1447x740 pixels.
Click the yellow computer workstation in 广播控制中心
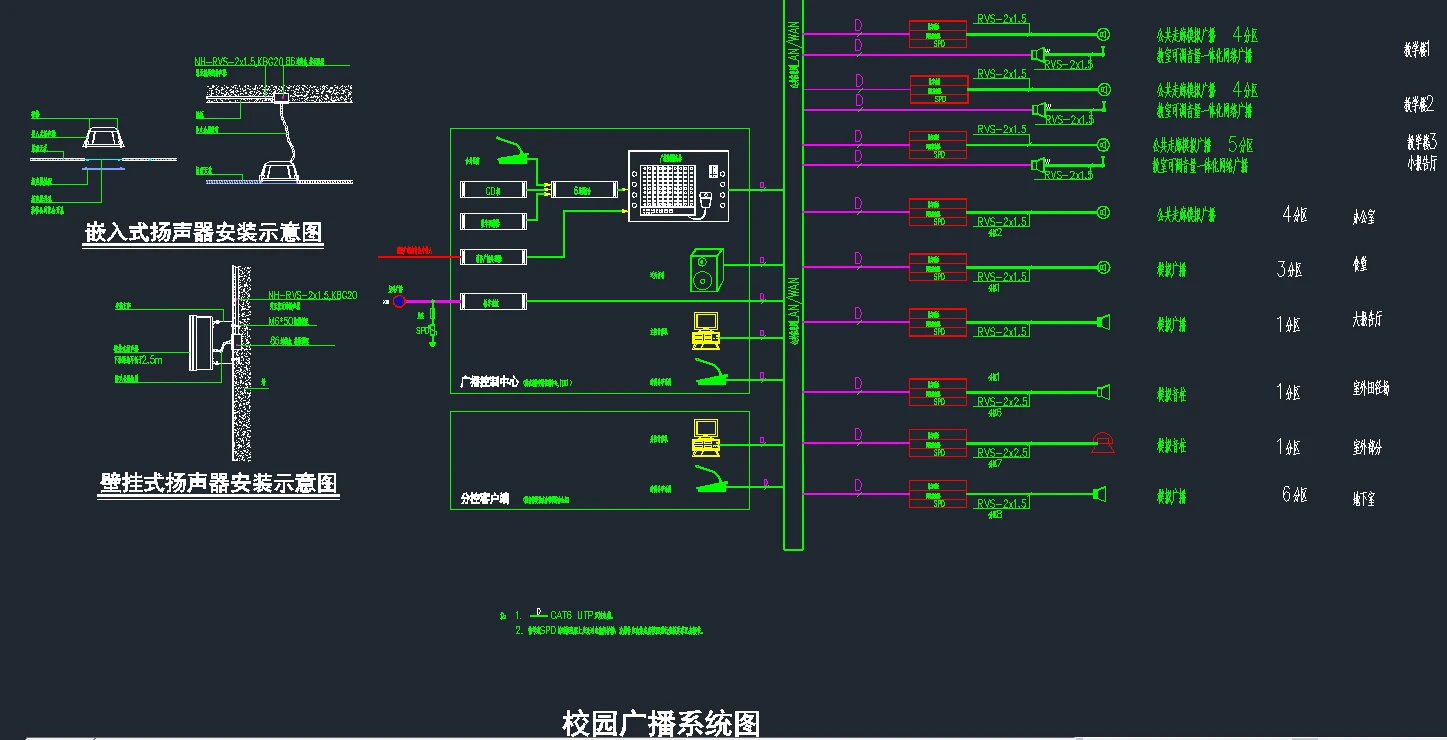[x=706, y=332]
